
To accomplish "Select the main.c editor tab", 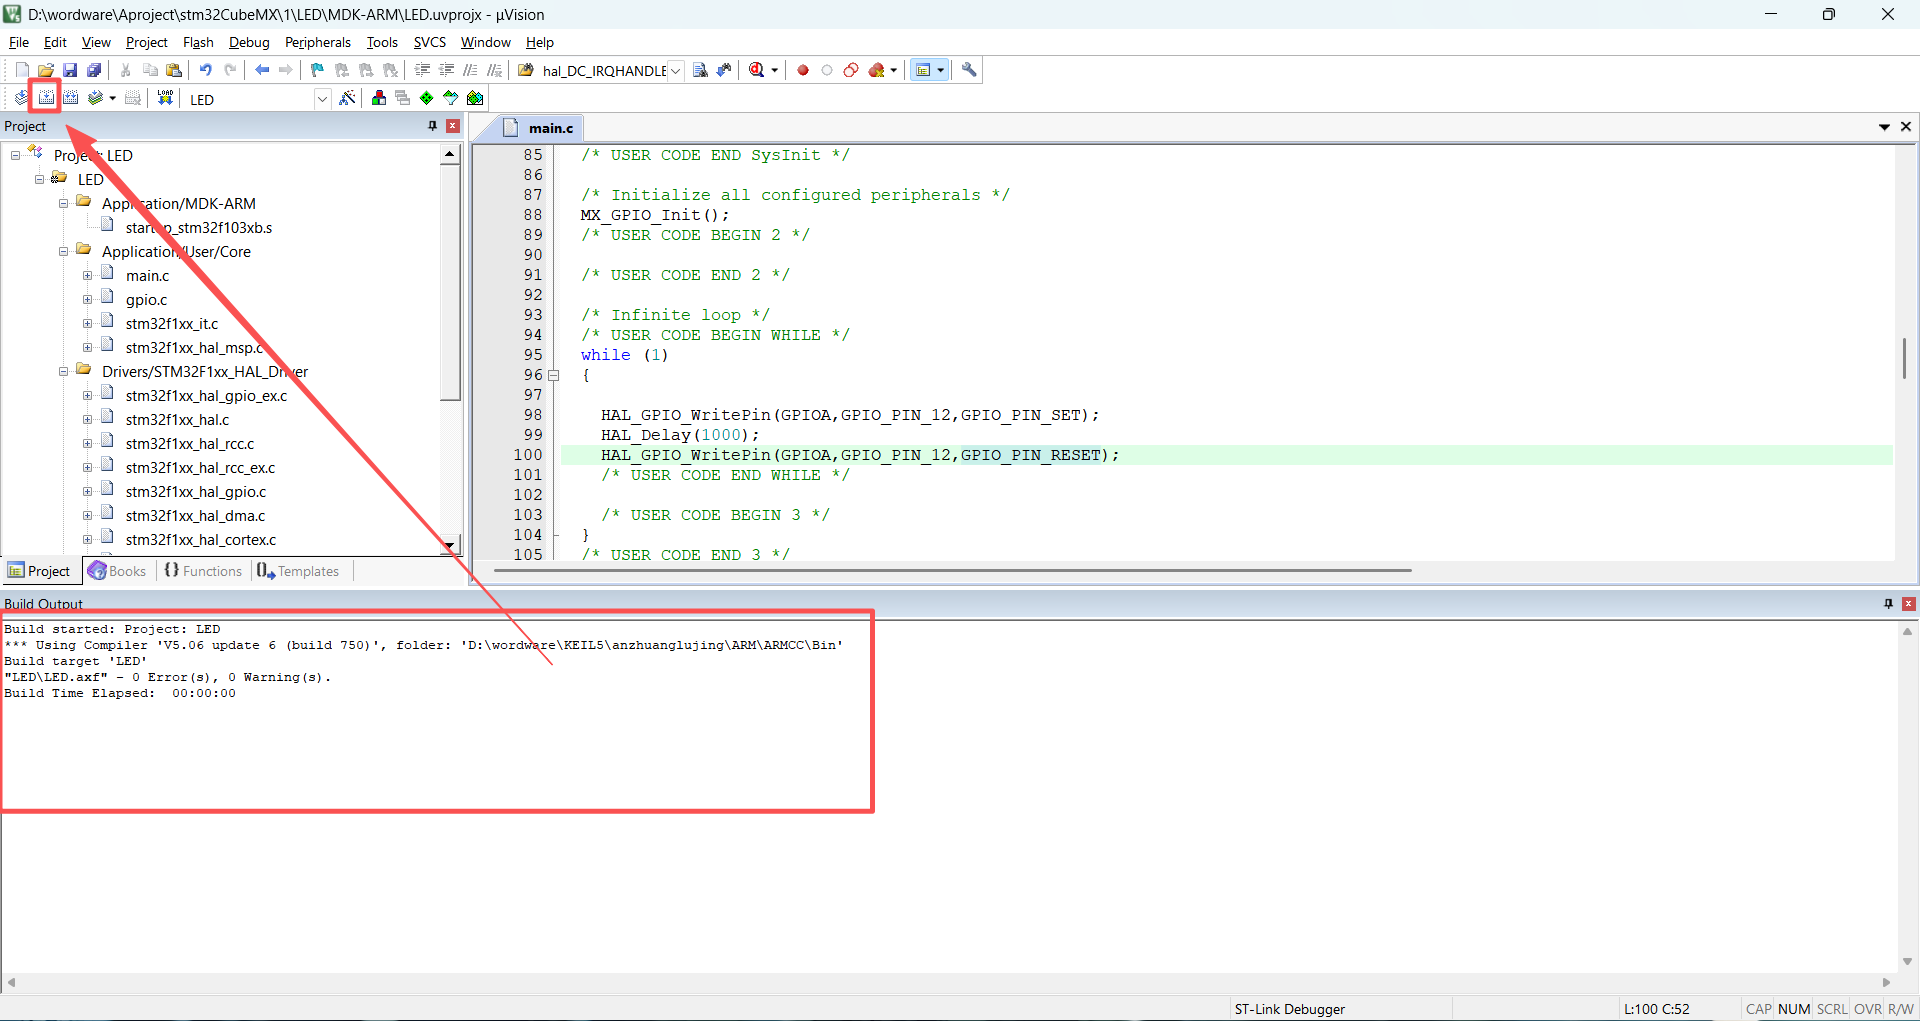I will [x=540, y=128].
